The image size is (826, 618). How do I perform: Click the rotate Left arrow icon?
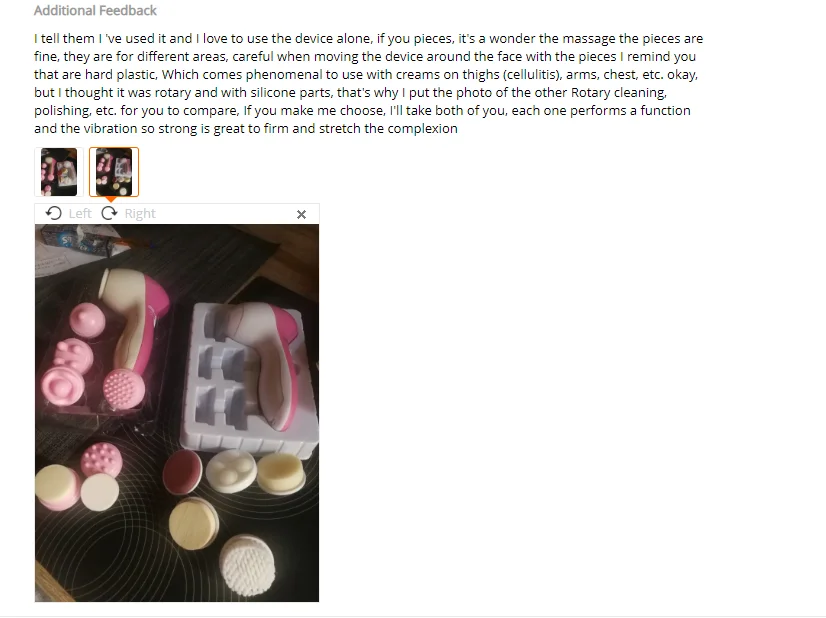pos(53,213)
